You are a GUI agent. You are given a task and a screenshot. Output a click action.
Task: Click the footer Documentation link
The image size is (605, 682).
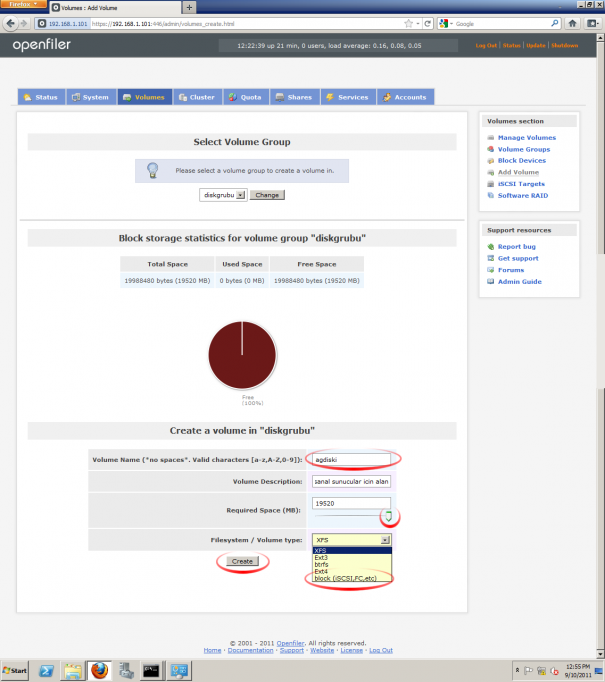tap(251, 650)
